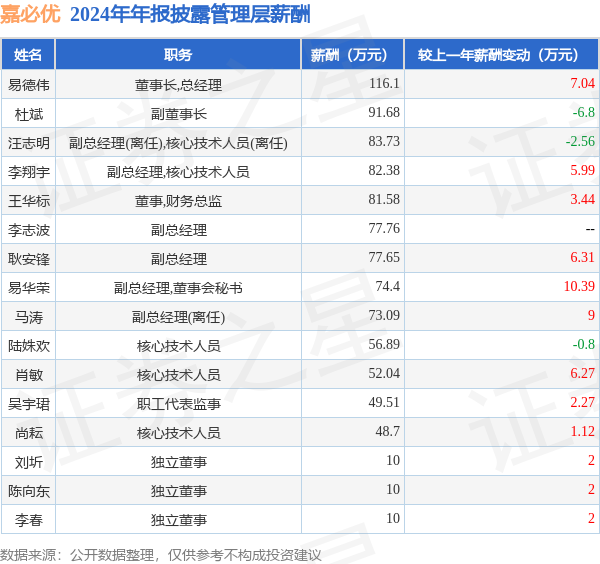Click the salary value 48.7
This screenshot has height=564, width=600.
tap(388, 432)
